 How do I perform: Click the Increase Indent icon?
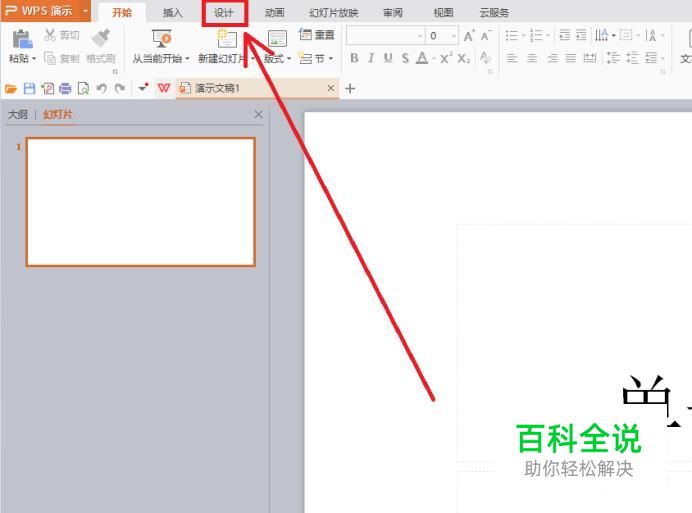(581, 35)
